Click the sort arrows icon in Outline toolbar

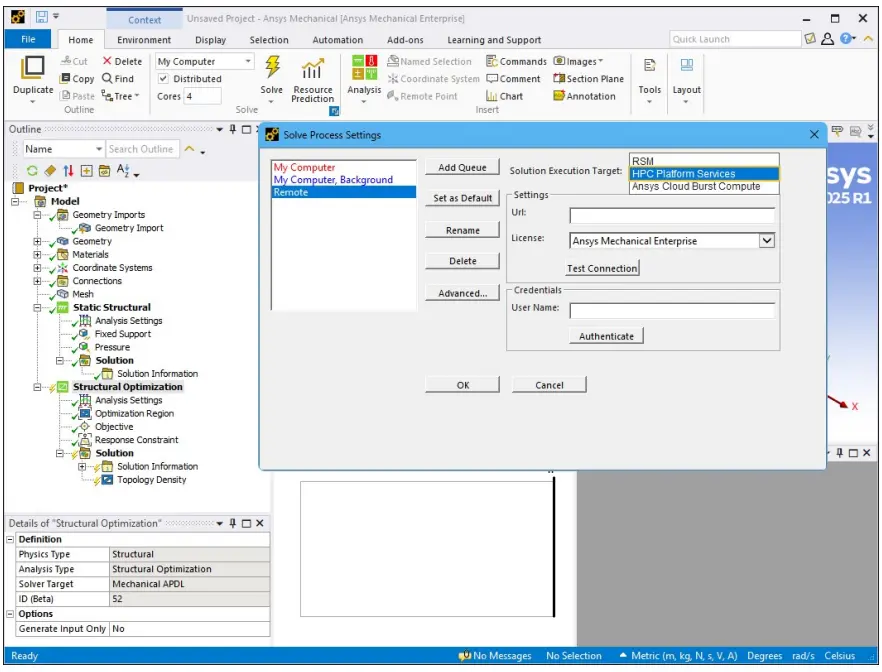tap(68, 170)
